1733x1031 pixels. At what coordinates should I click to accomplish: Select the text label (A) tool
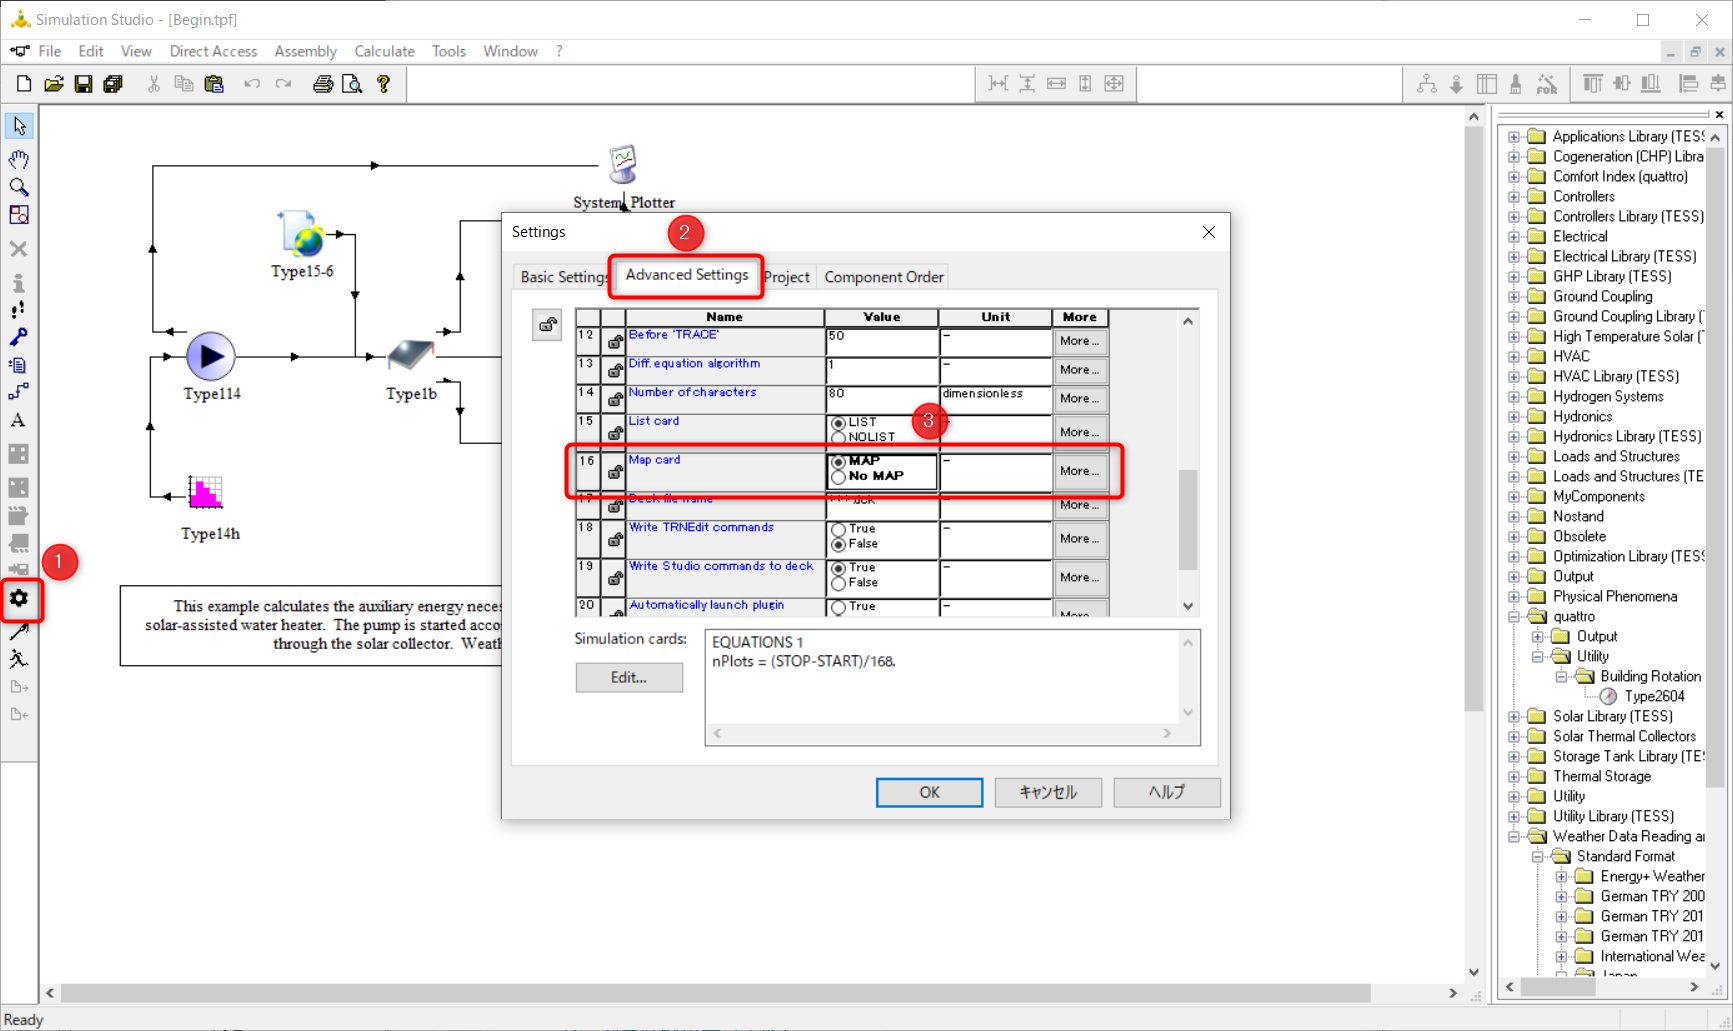click(x=18, y=420)
